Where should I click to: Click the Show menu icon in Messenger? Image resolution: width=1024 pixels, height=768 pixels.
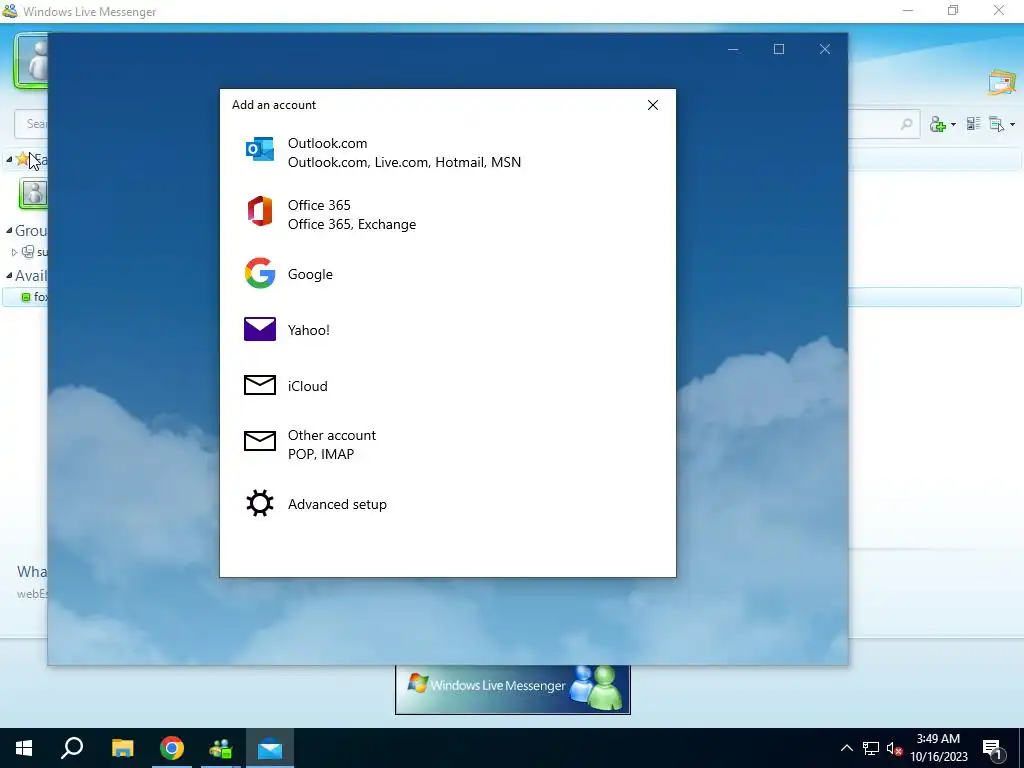click(997, 124)
